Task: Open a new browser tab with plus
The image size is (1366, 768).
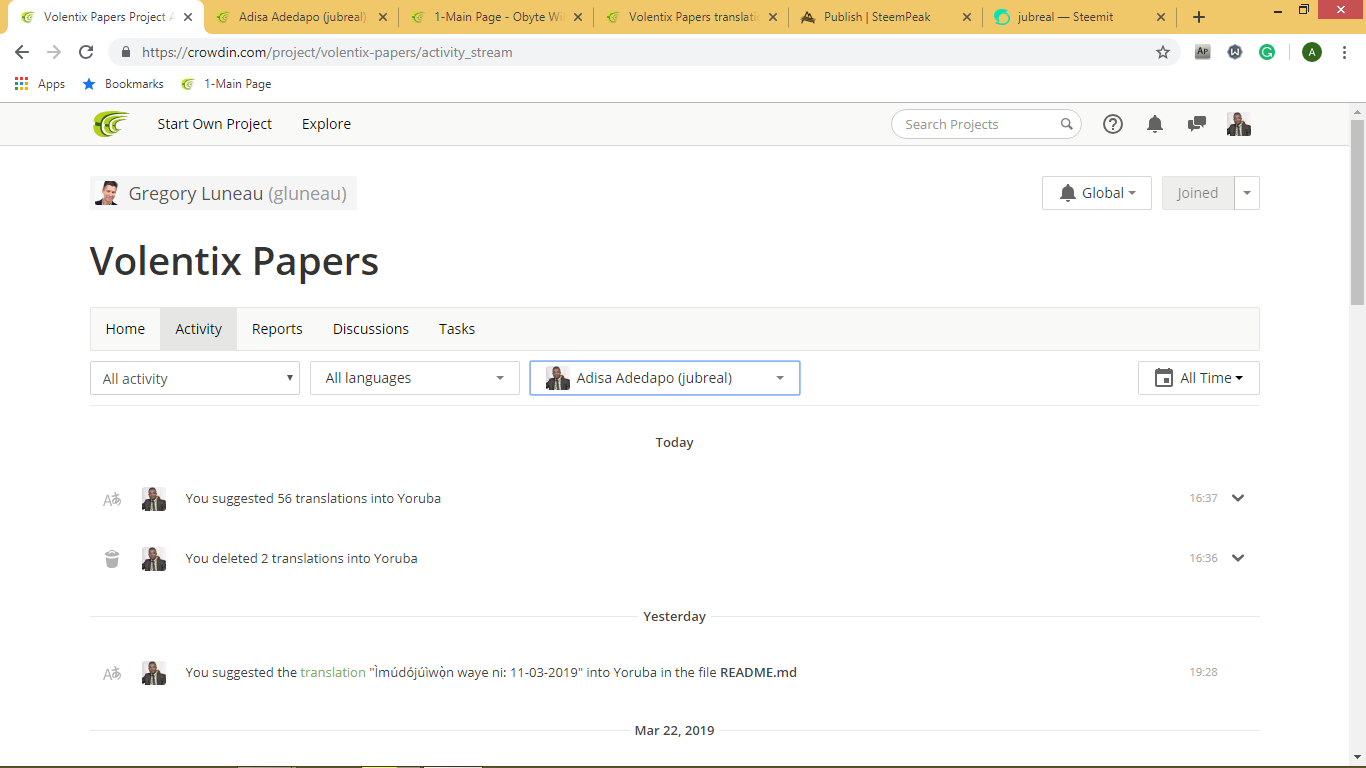Action: click(x=1199, y=17)
